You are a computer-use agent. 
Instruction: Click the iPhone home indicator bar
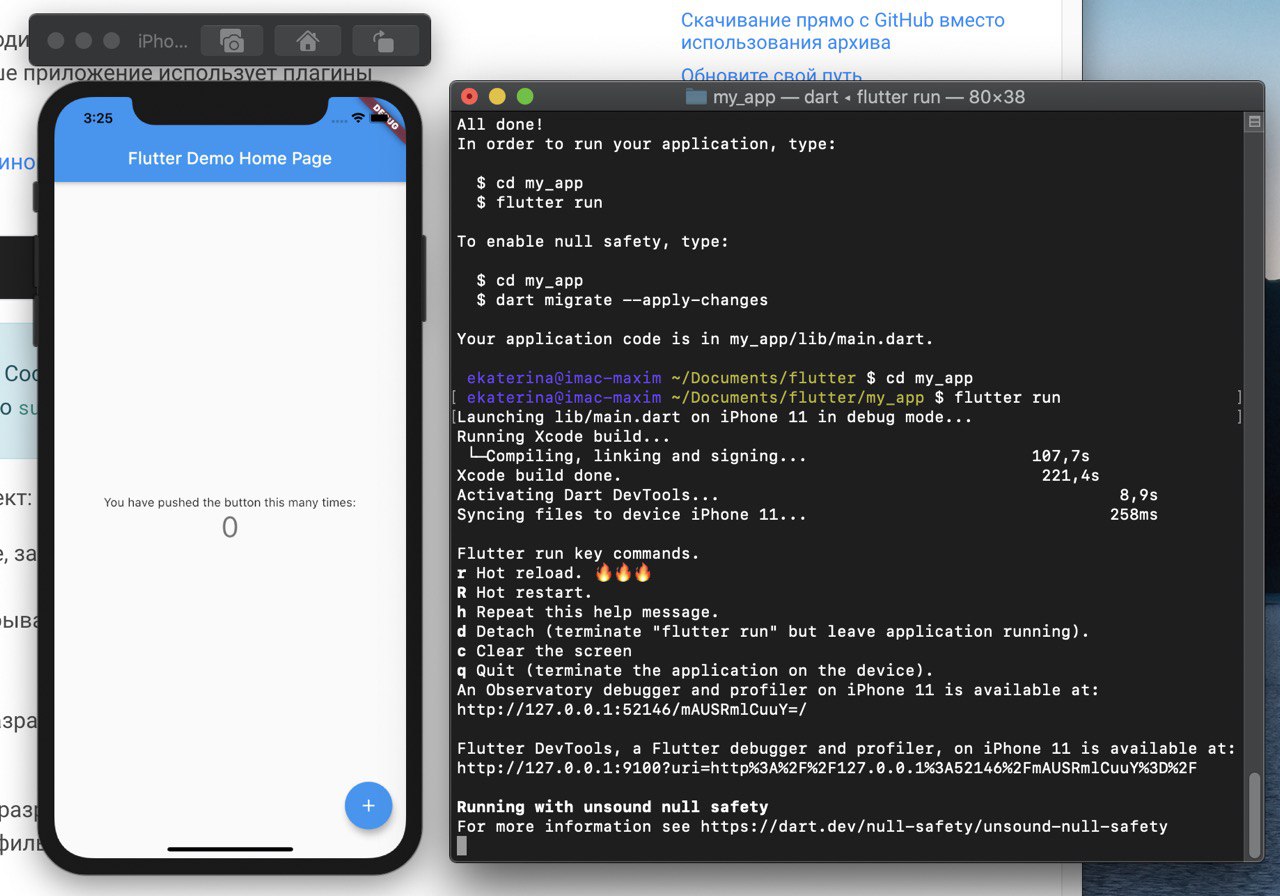pyautogui.click(x=230, y=849)
